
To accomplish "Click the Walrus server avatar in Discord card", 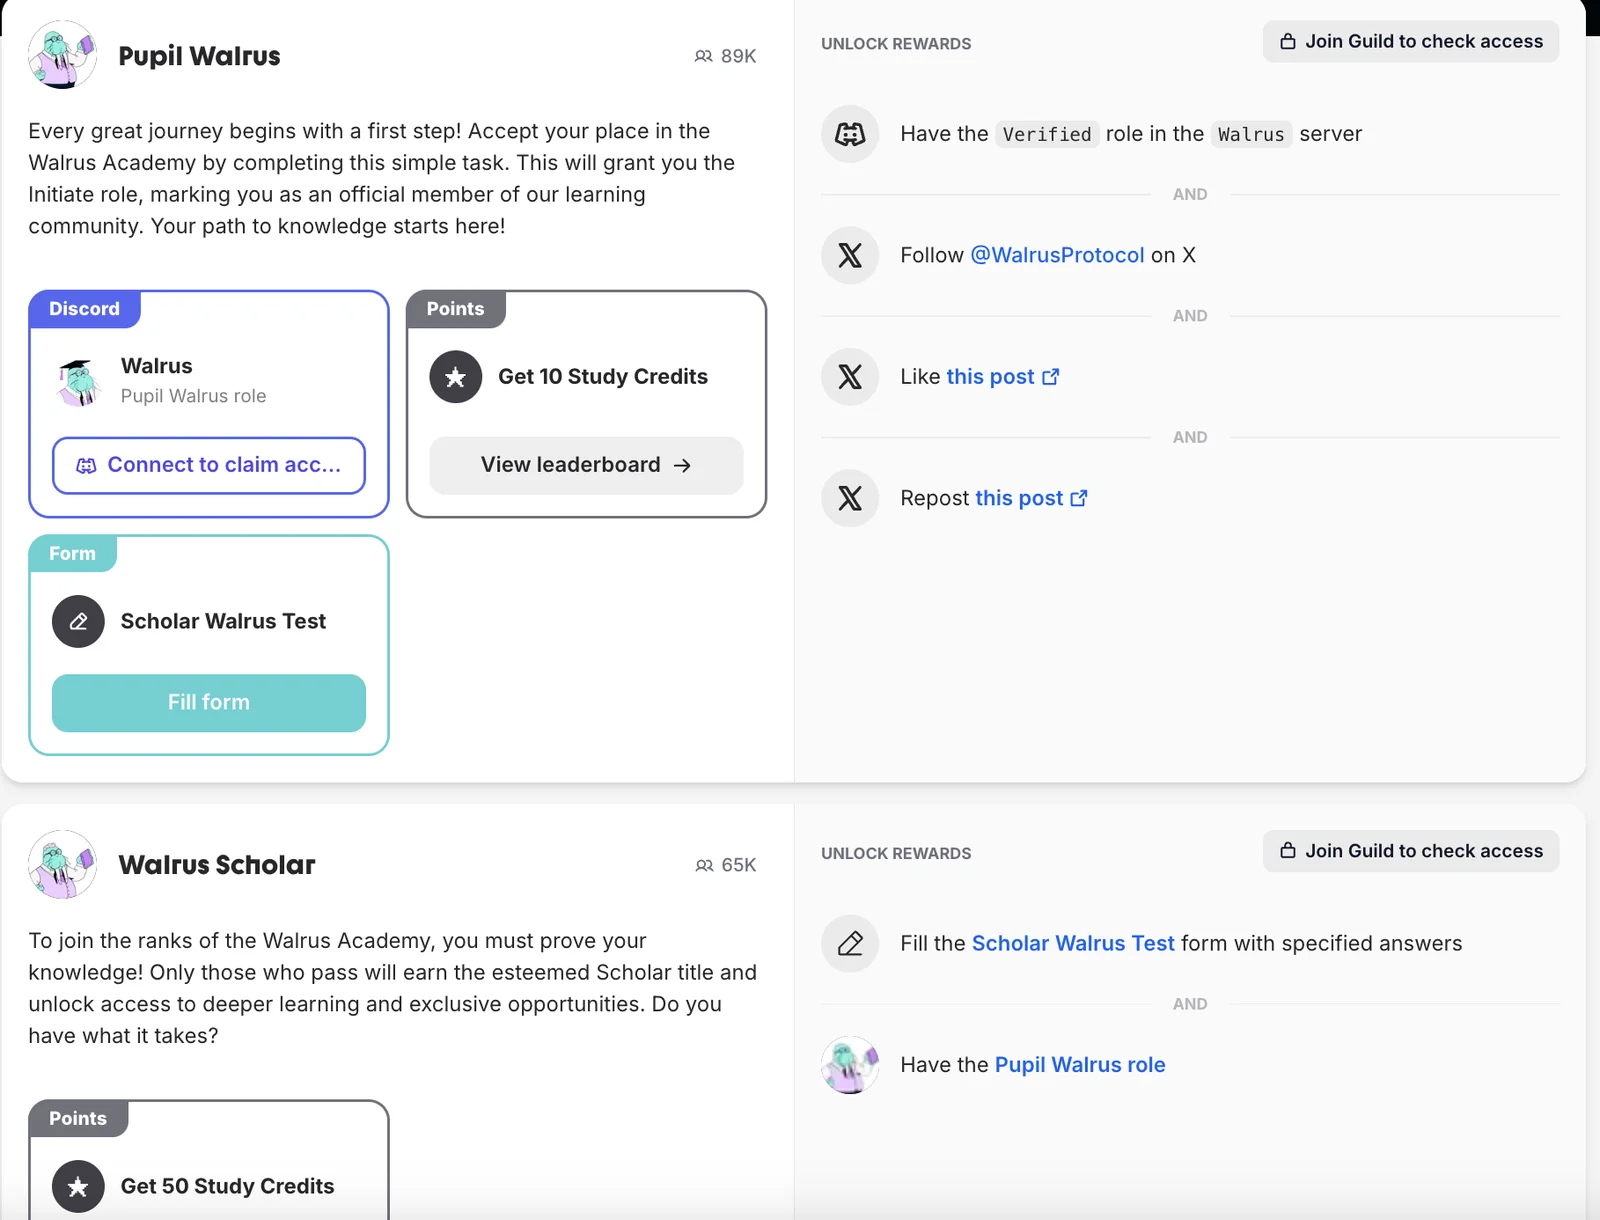I will [79, 381].
